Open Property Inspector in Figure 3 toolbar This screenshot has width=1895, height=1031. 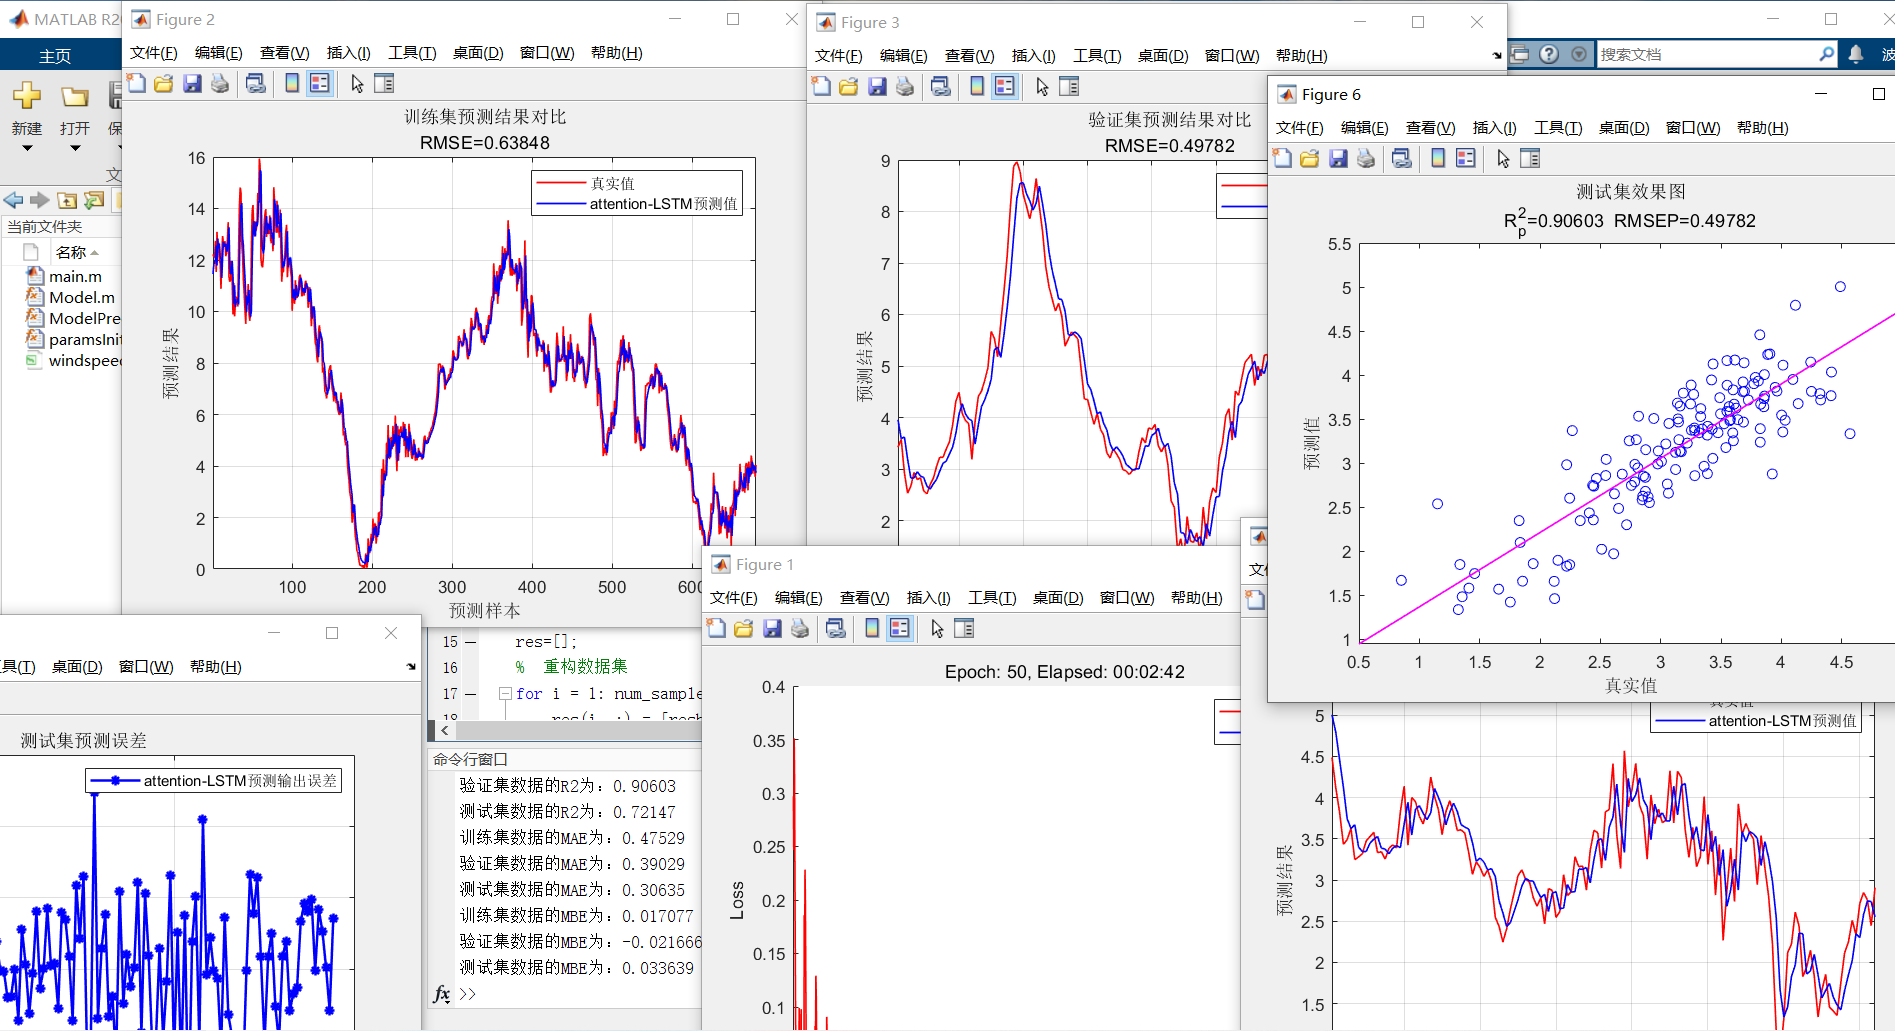click(1069, 87)
